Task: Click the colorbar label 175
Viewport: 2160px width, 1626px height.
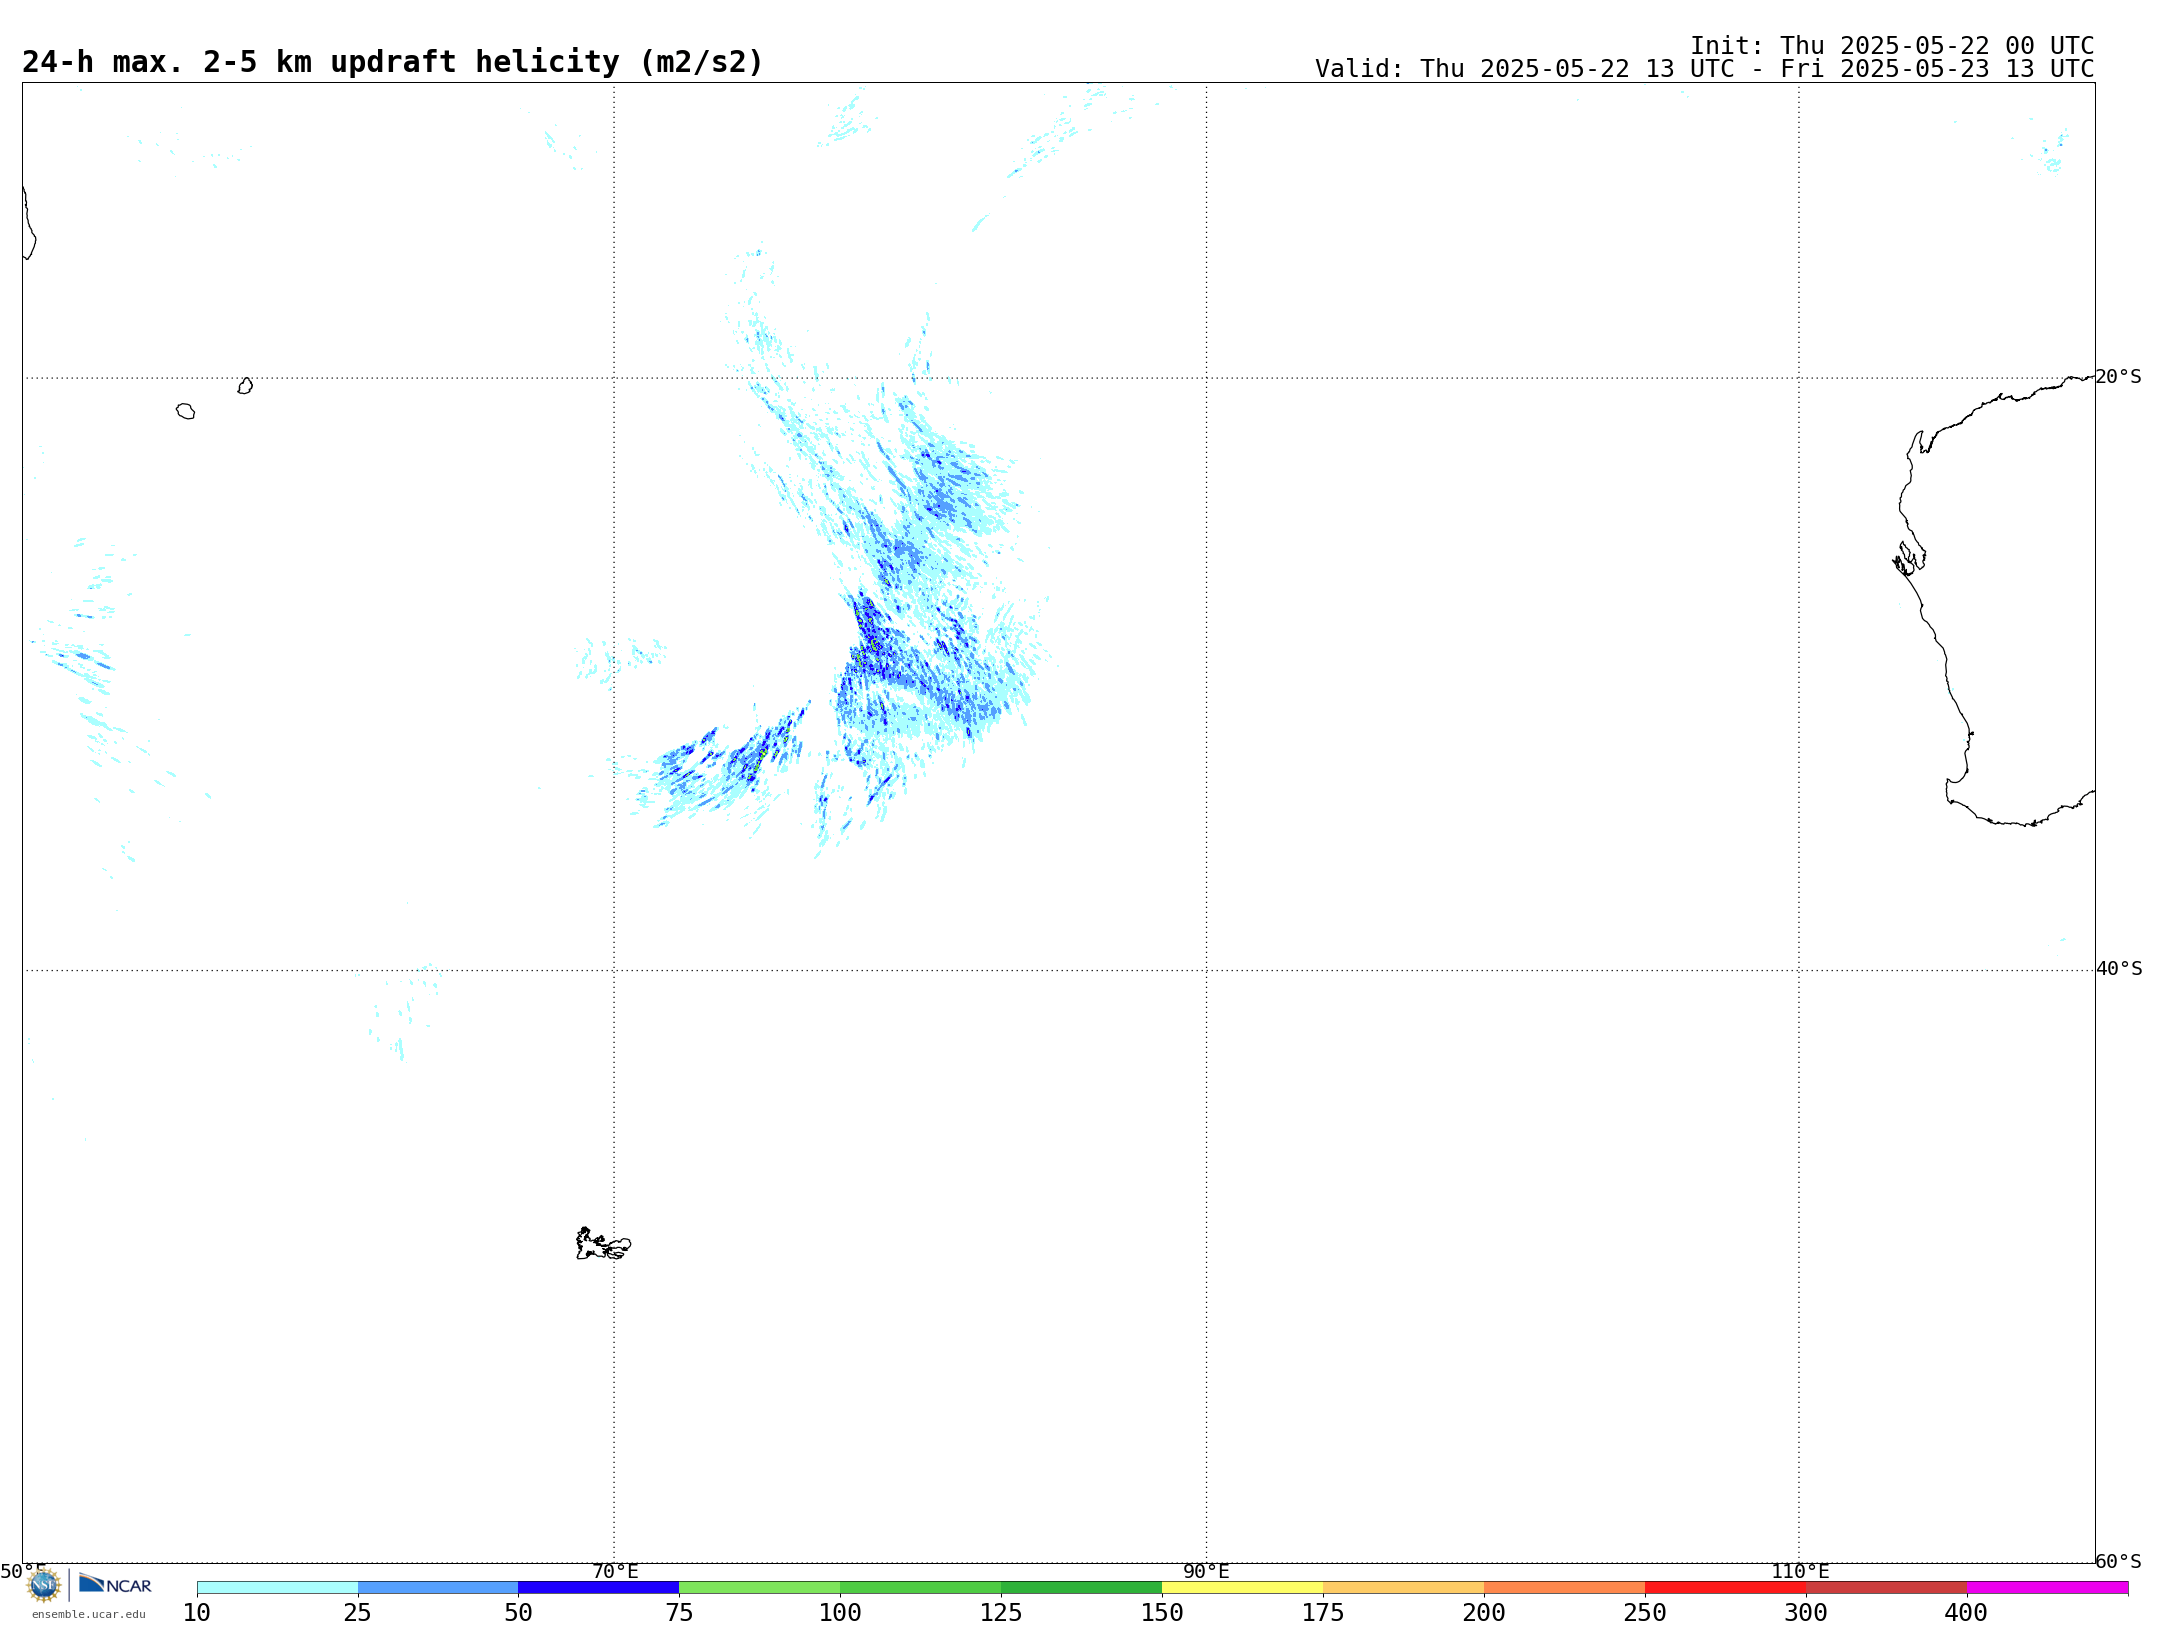Action: point(1324,1613)
